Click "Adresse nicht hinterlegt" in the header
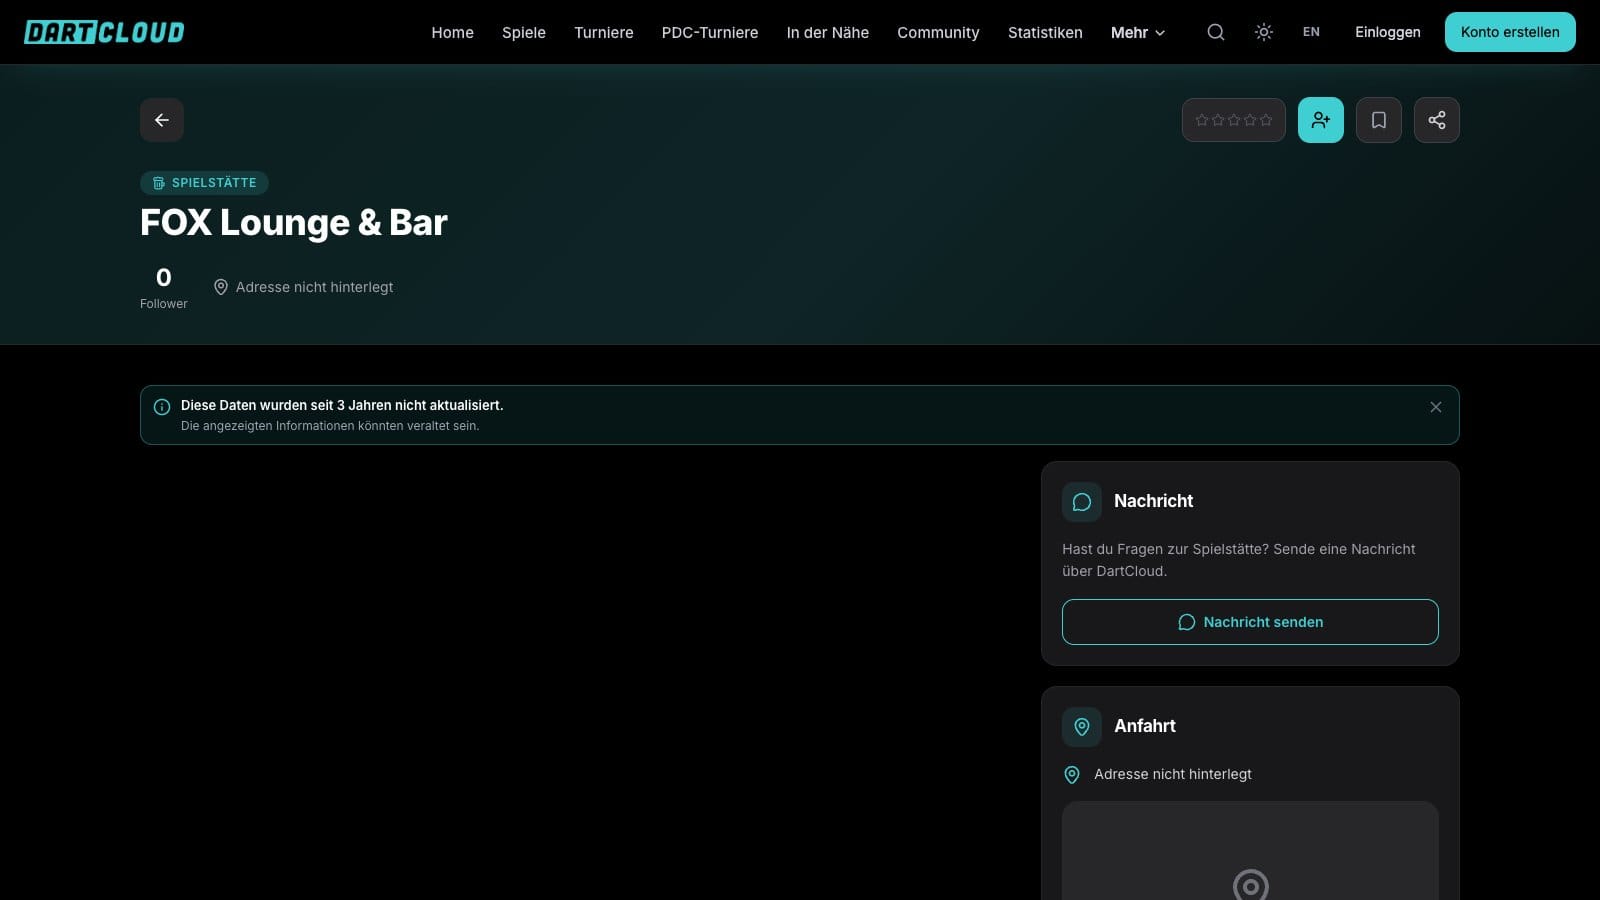The height and width of the screenshot is (900, 1600). 315,287
